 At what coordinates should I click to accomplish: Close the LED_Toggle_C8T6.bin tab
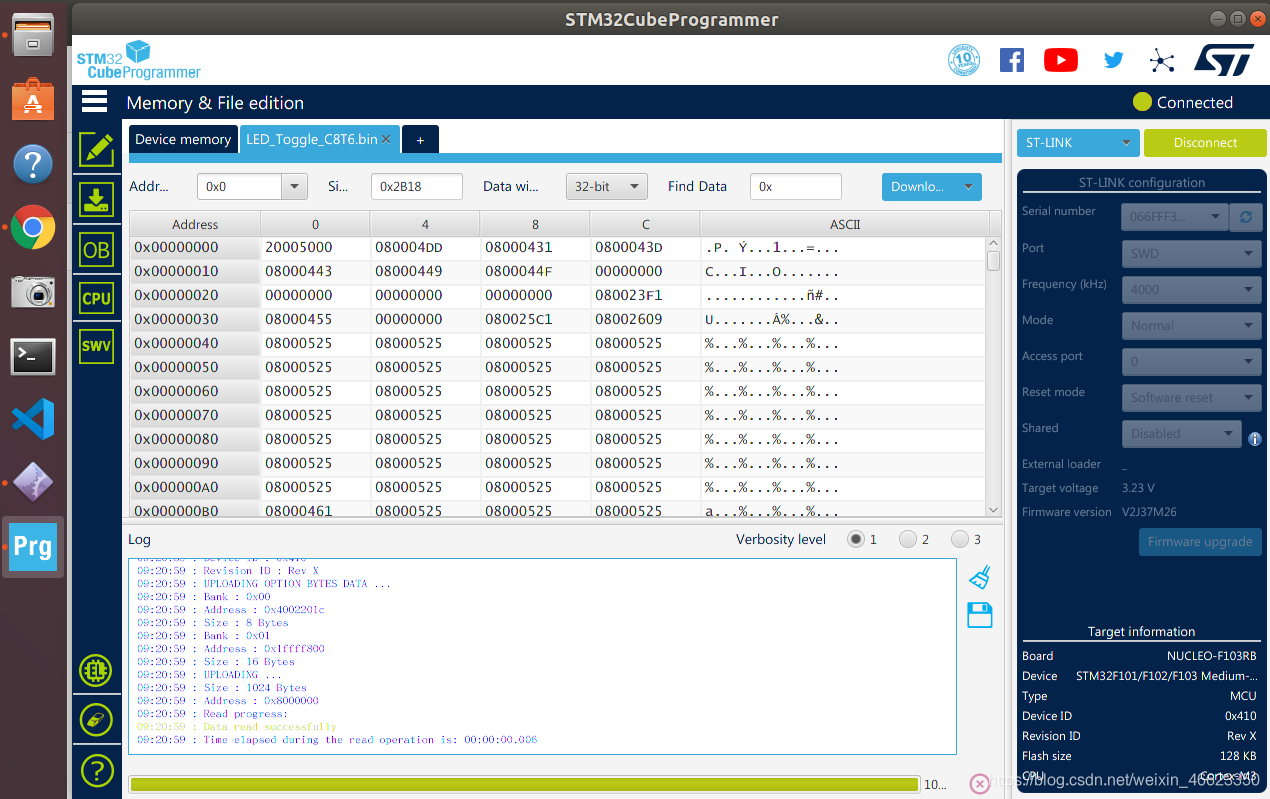tap(387, 139)
